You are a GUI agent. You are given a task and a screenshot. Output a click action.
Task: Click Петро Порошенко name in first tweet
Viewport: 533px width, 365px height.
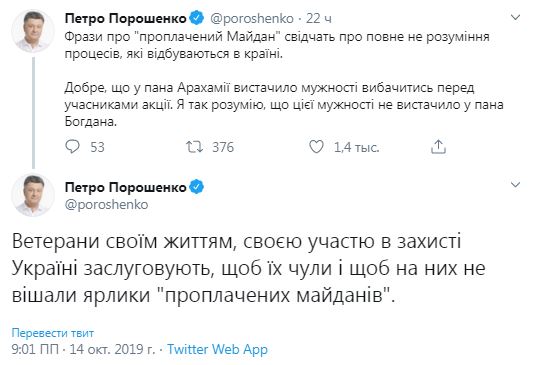tap(125, 18)
